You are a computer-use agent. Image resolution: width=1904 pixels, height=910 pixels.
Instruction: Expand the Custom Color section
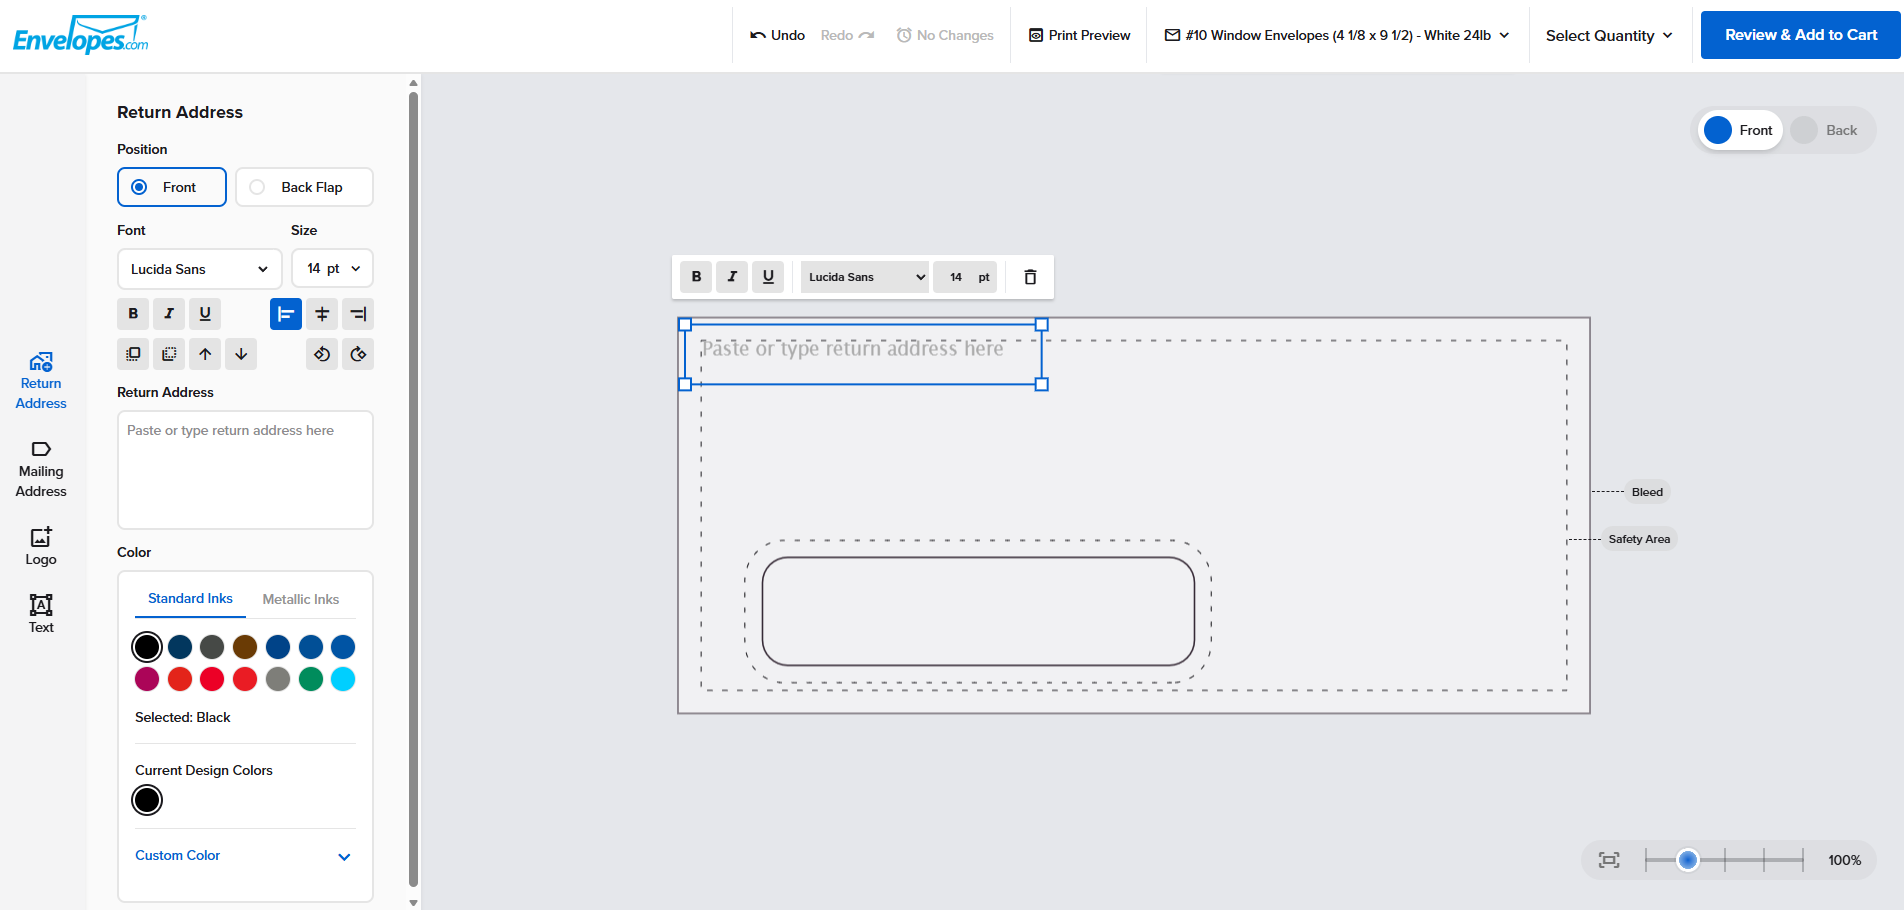point(244,856)
